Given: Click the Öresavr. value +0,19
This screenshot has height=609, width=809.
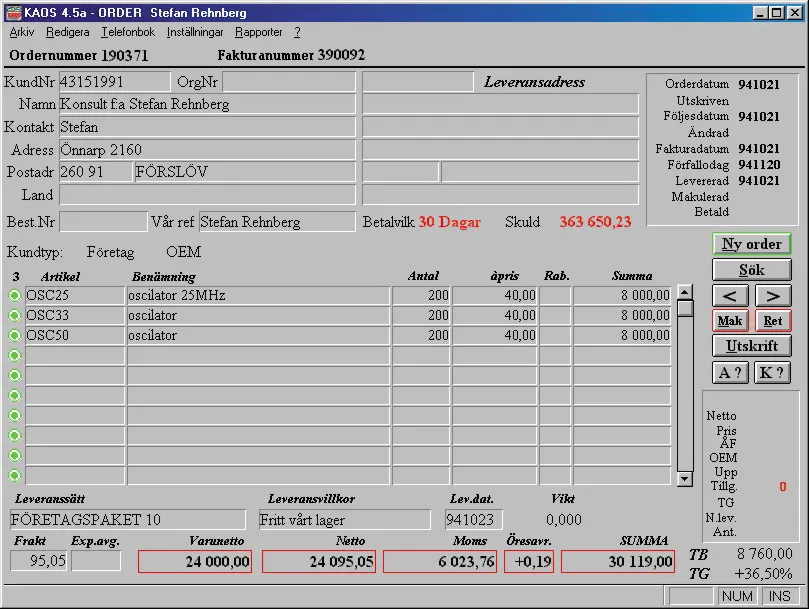Looking at the screenshot, I should tap(529, 562).
